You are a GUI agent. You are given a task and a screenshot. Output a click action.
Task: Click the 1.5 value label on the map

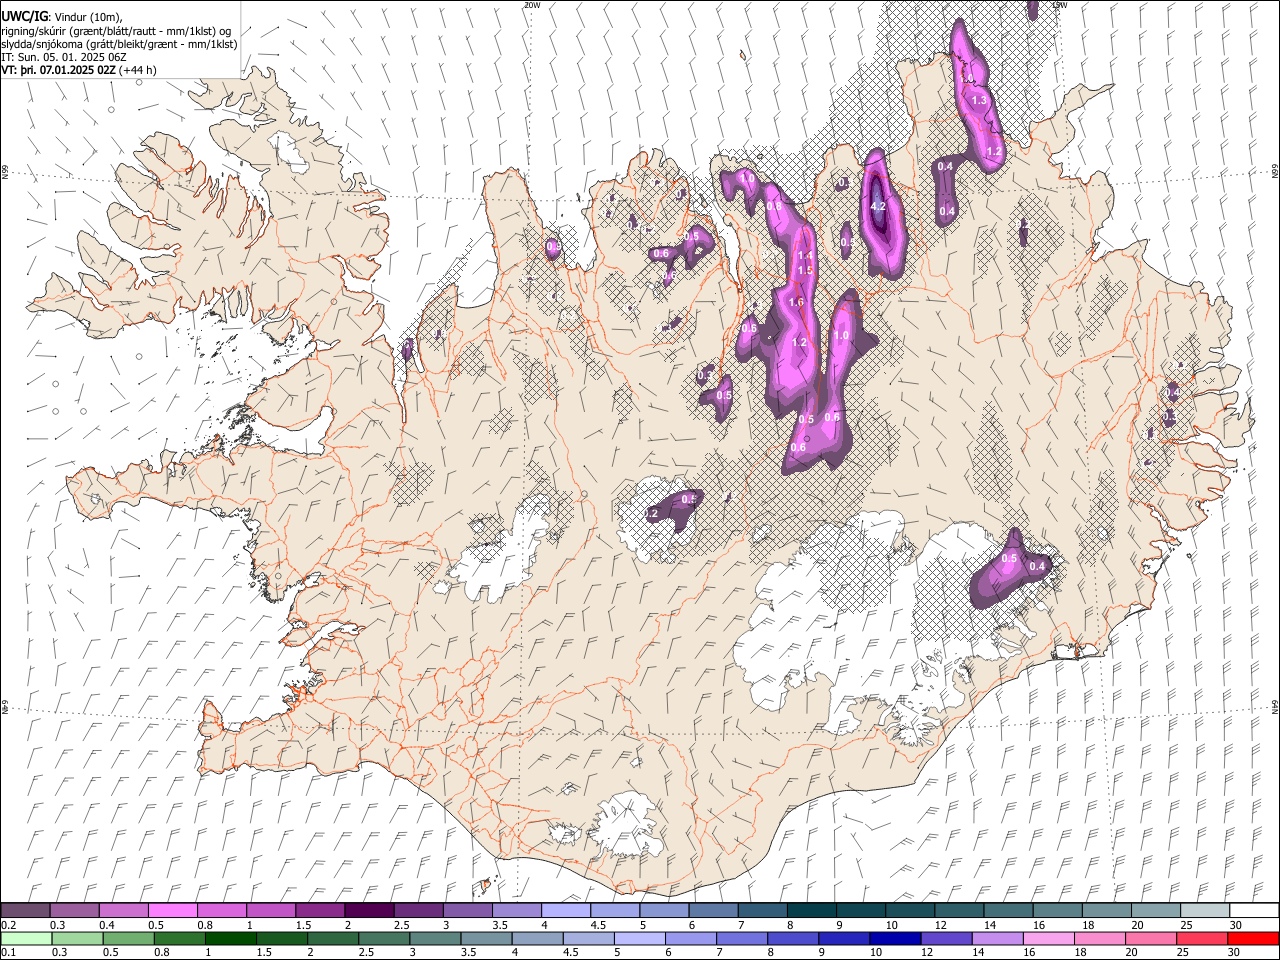click(805, 271)
